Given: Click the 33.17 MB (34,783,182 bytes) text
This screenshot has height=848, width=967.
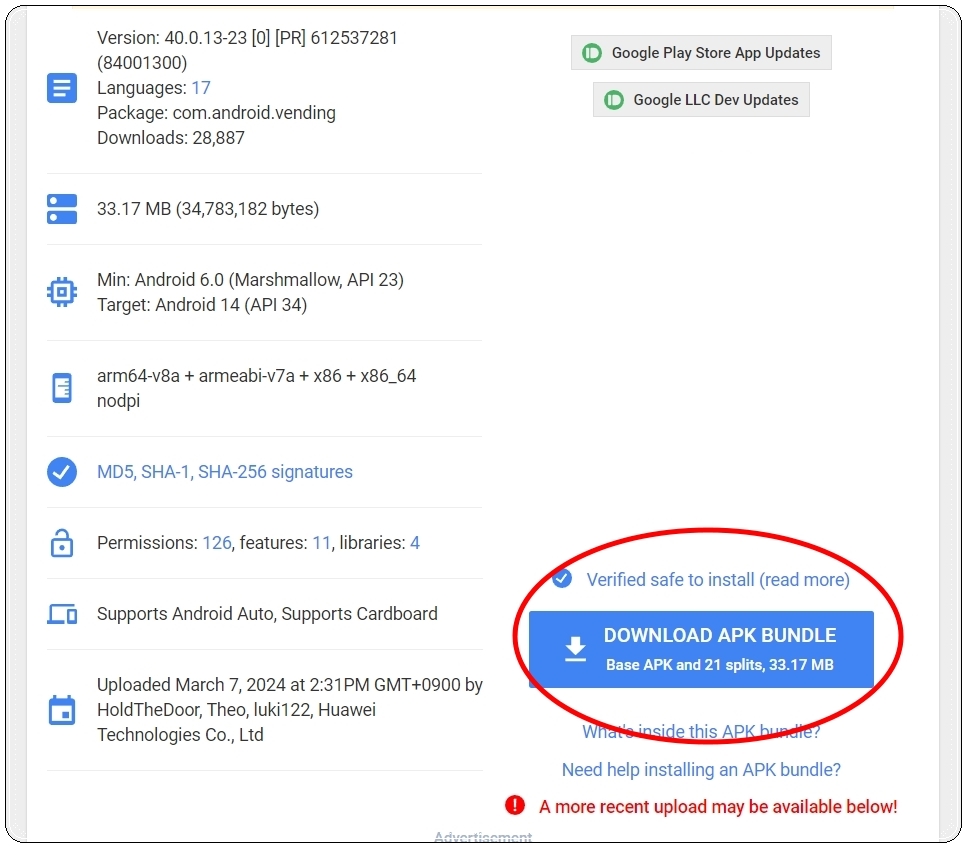Looking at the screenshot, I should pyautogui.click(x=208, y=209).
